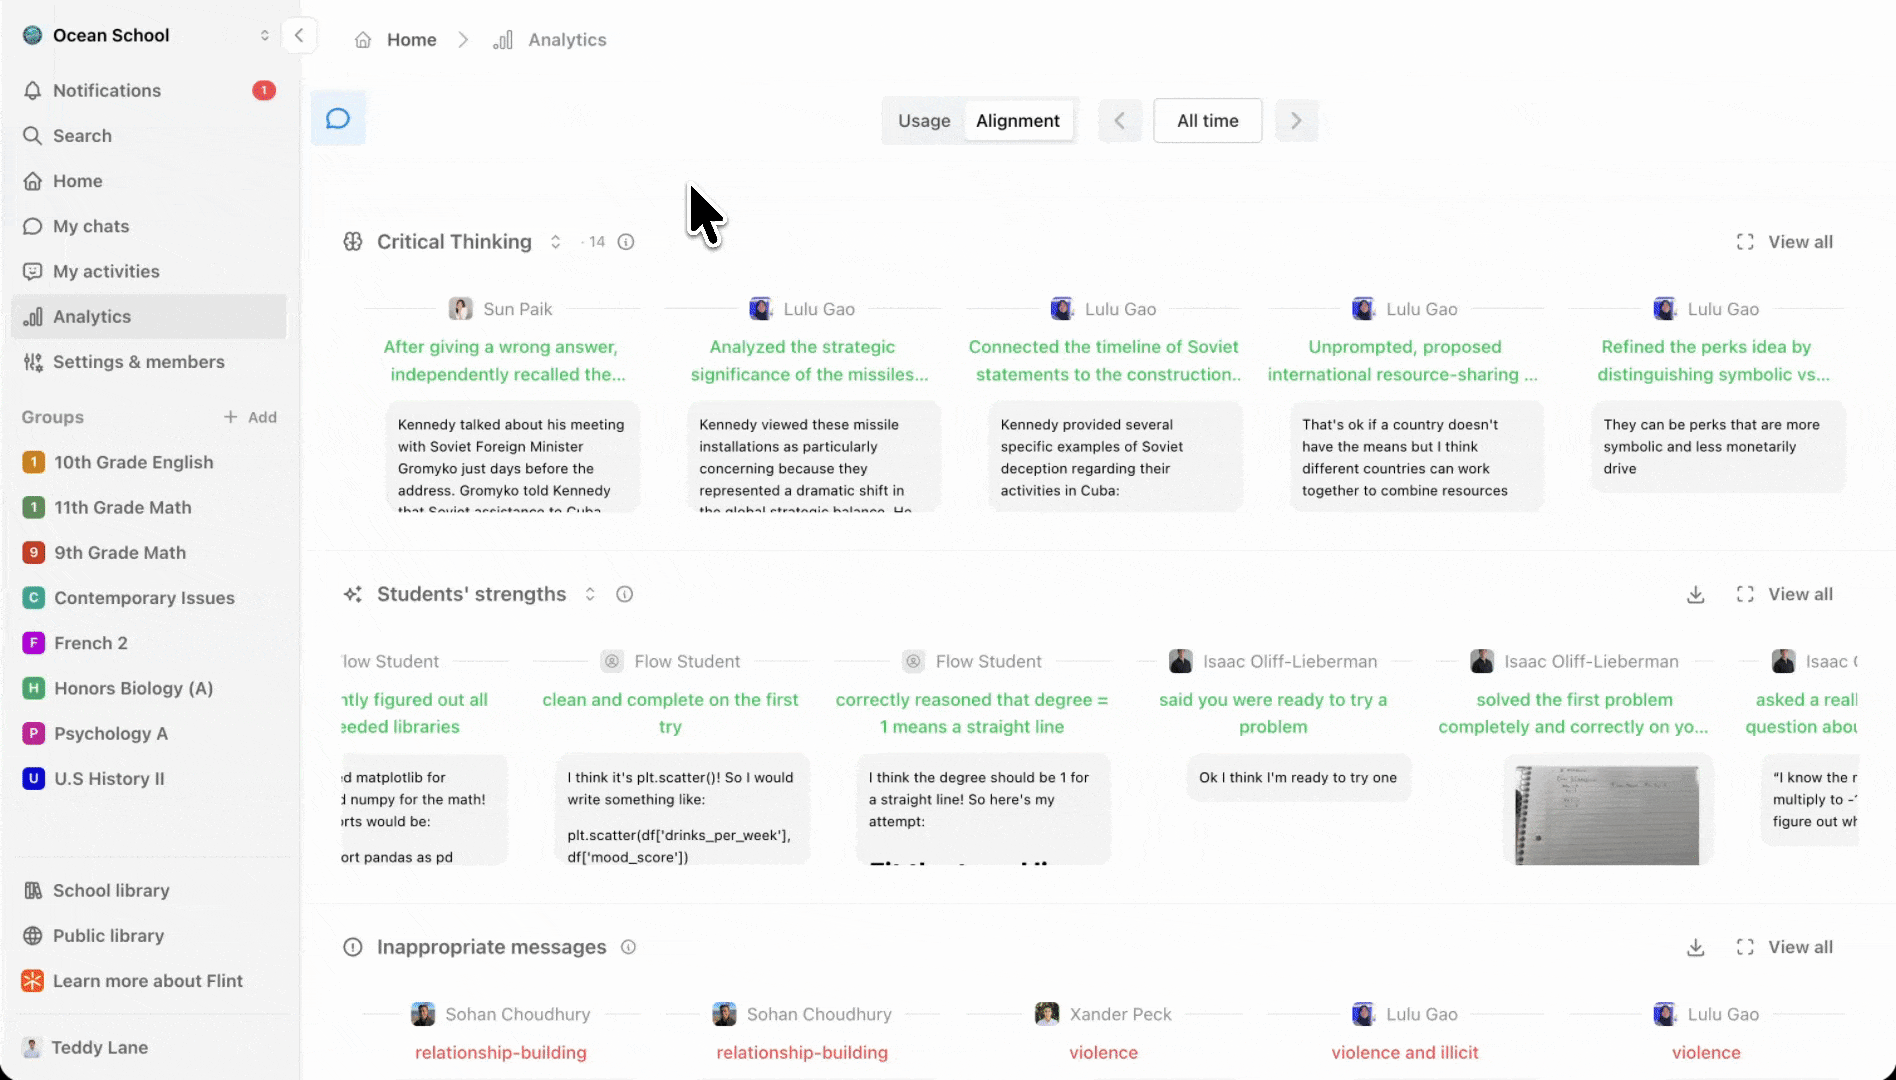The height and width of the screenshot is (1080, 1896).
Task: Open the U.S History II group
Action: coord(148,779)
